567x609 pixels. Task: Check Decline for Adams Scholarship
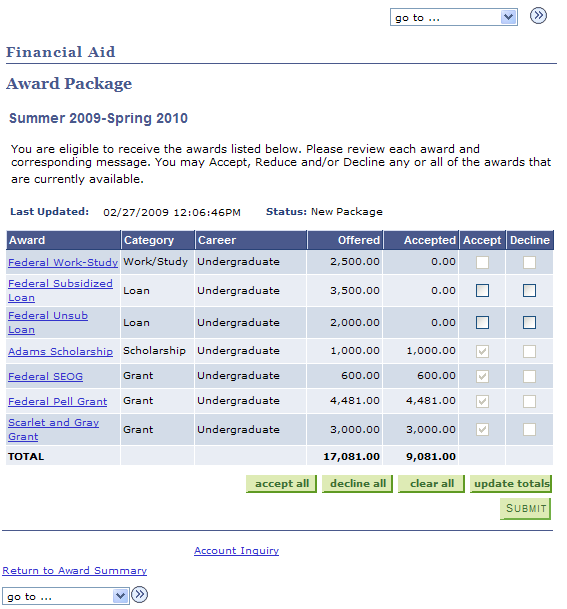pyautogui.click(x=529, y=351)
